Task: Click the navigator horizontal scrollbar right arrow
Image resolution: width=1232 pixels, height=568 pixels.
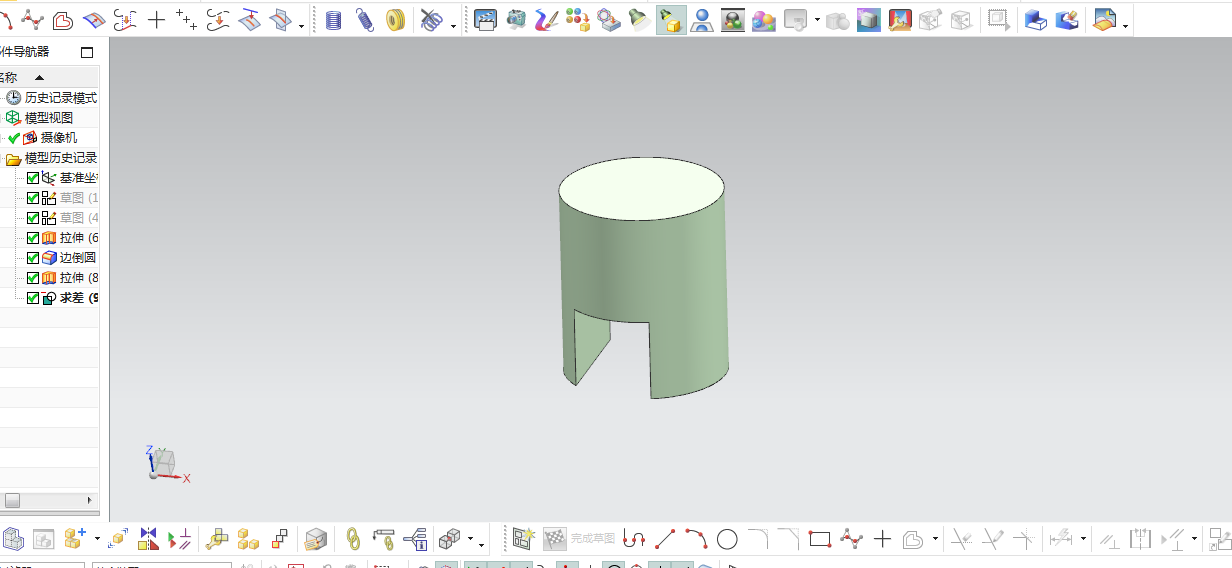Action: (90, 499)
